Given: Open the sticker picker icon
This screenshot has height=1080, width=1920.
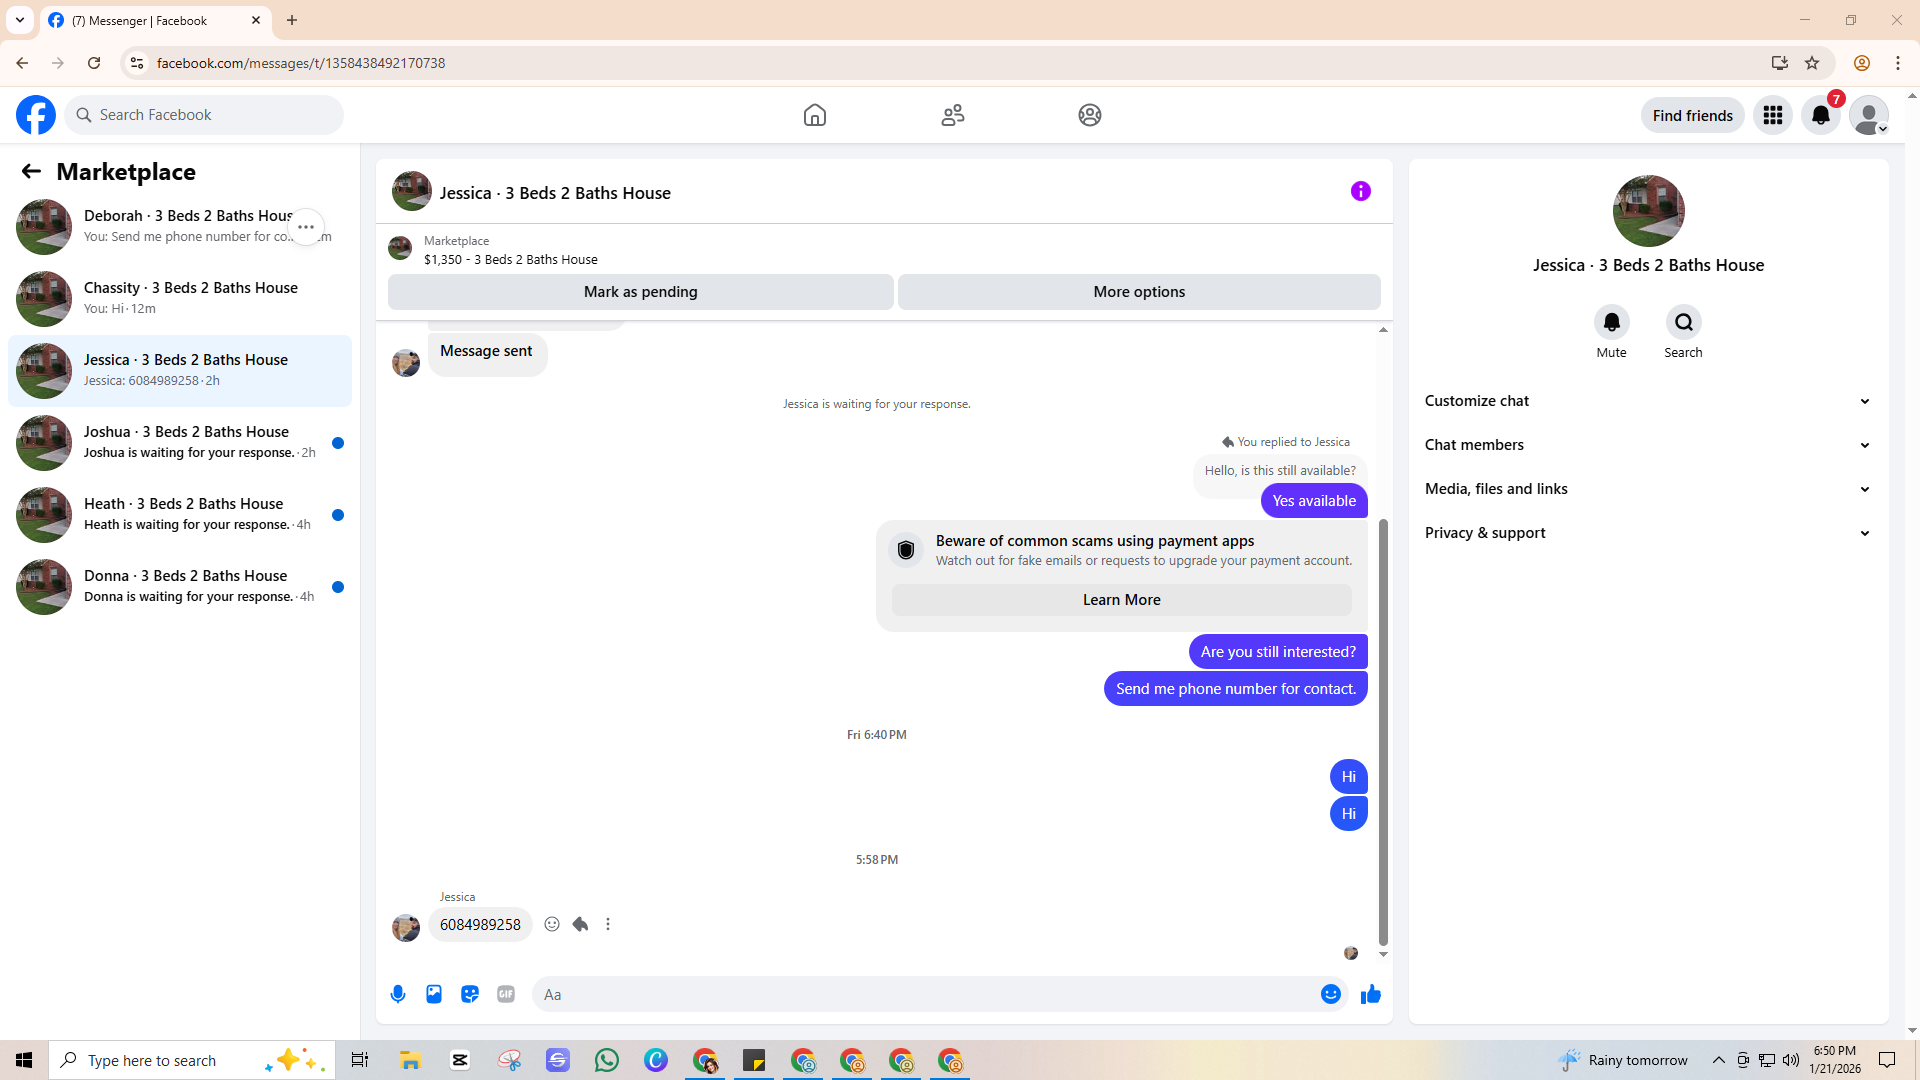Looking at the screenshot, I should pyautogui.click(x=470, y=994).
